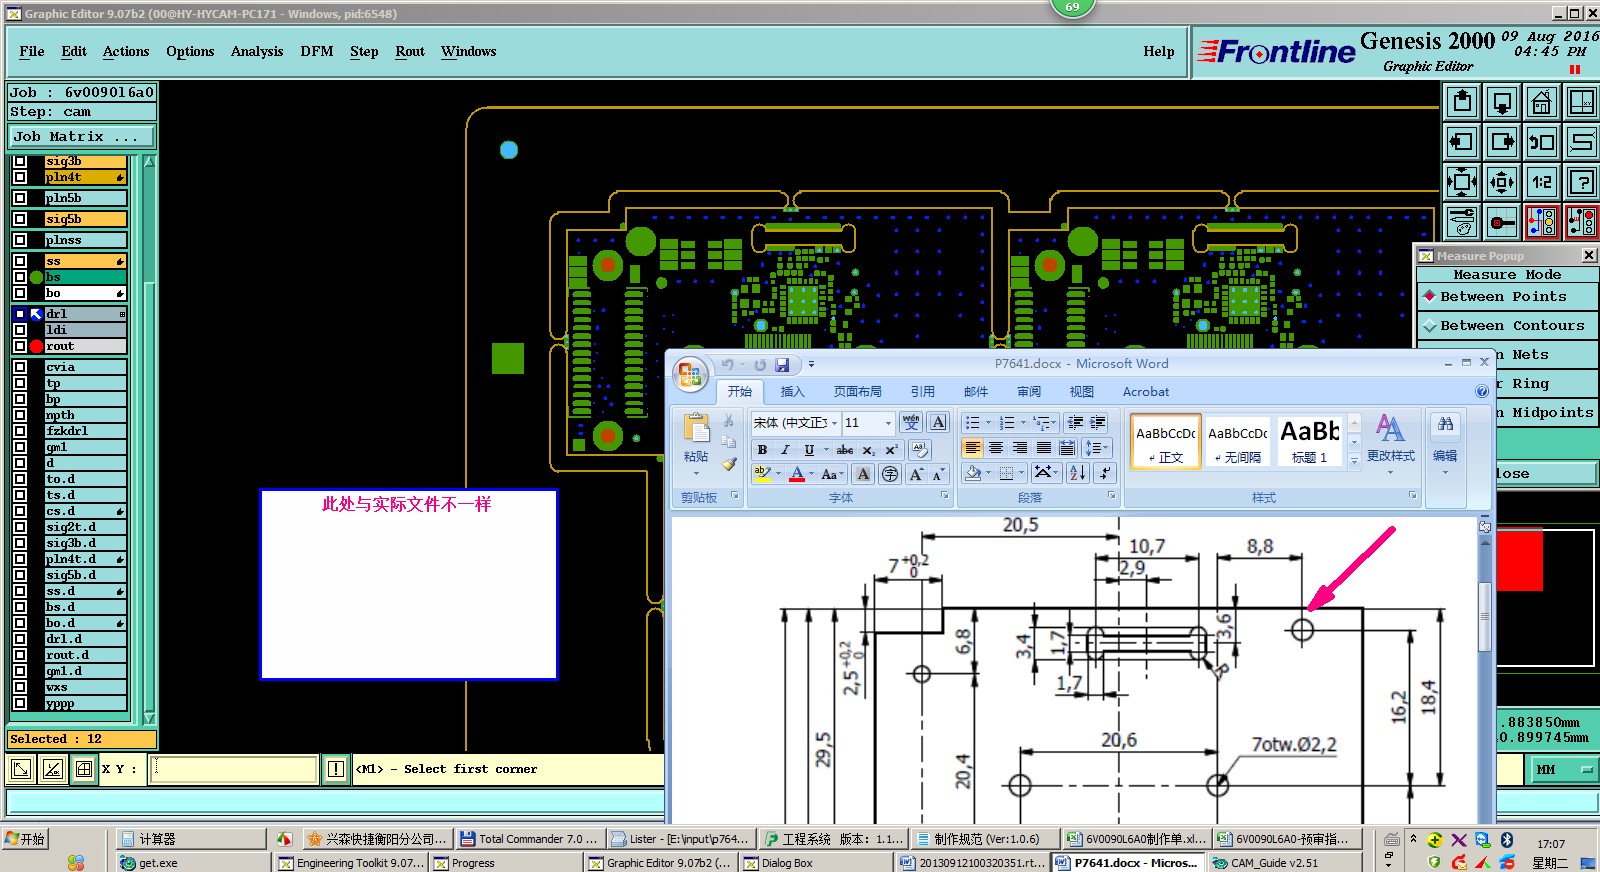Open the Analysis menu
The width and height of the screenshot is (1600, 872).
[257, 52]
